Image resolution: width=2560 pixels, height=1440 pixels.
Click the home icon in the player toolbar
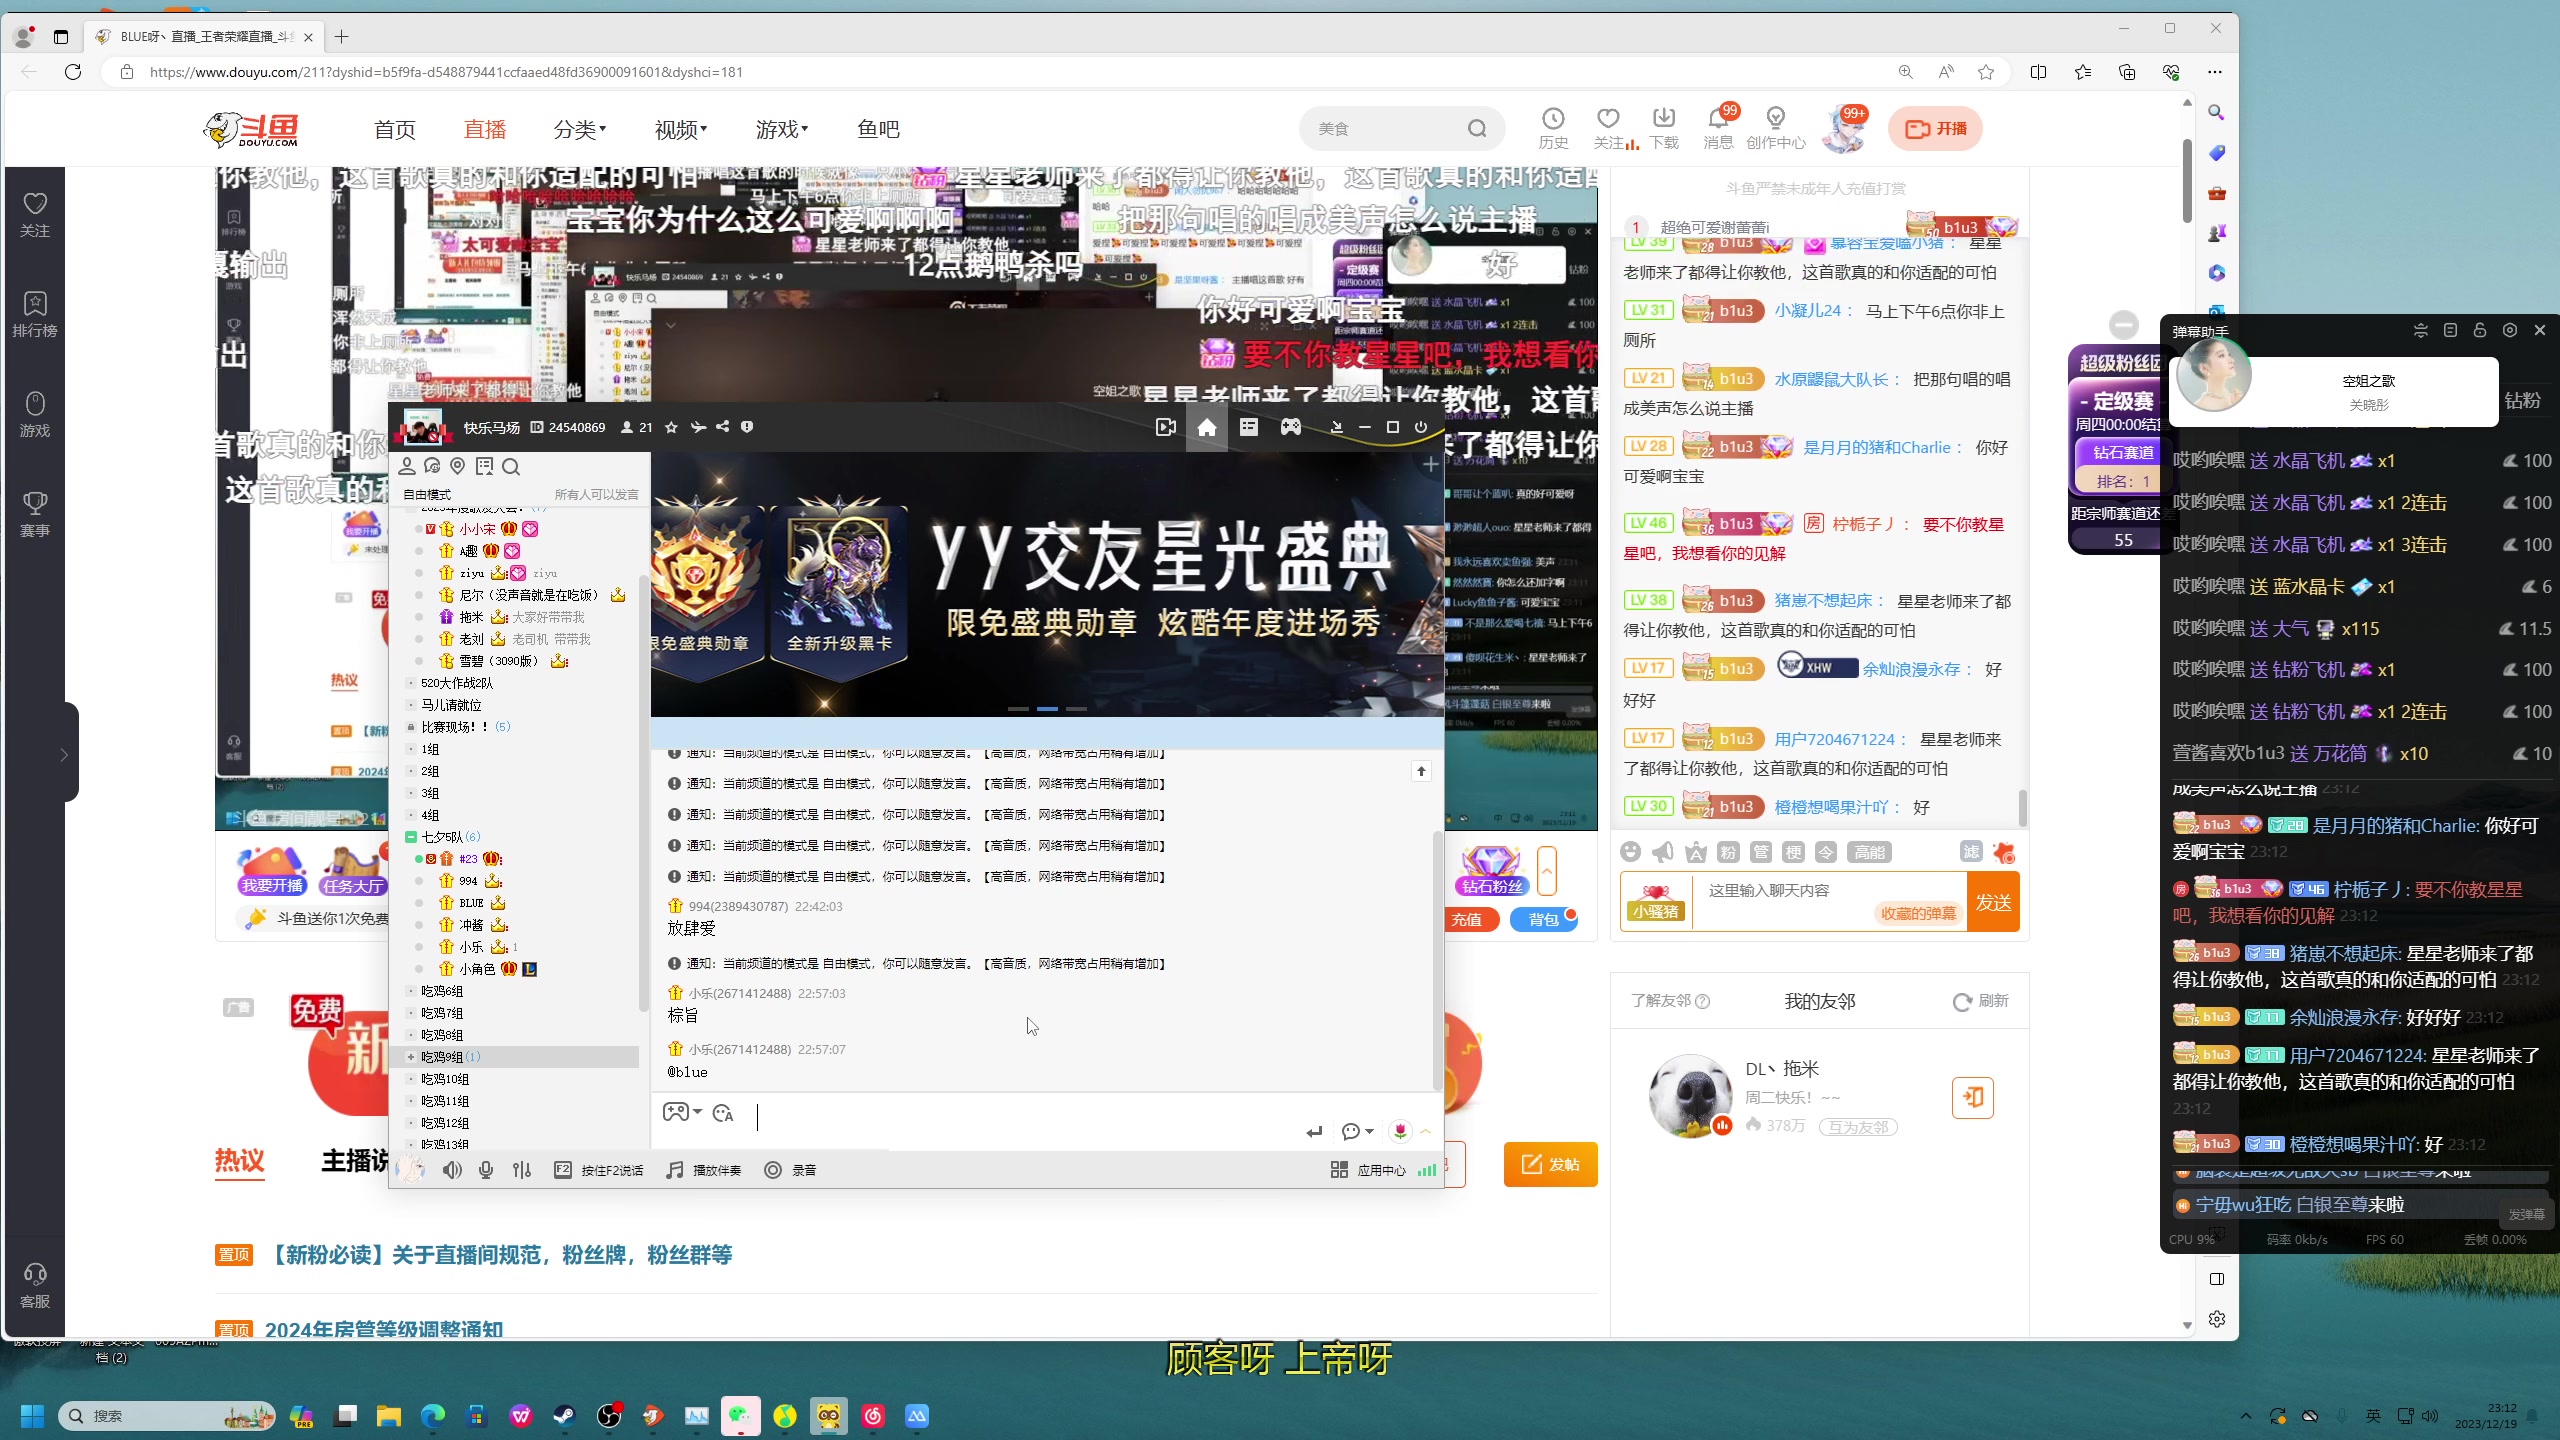tap(1207, 427)
